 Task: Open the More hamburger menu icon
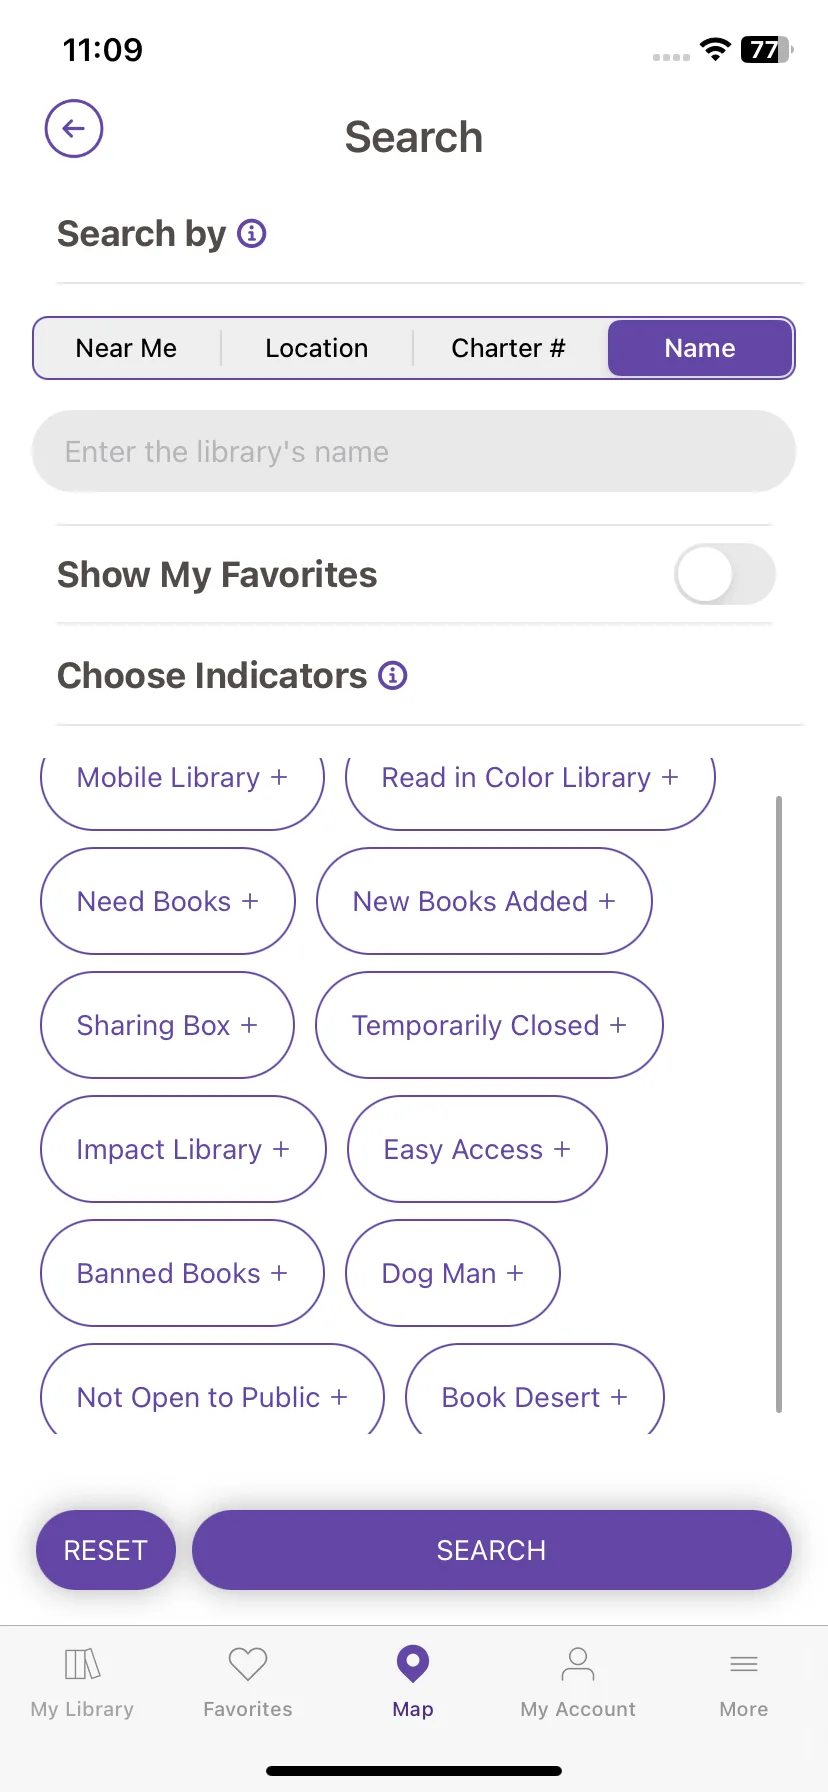point(744,1665)
